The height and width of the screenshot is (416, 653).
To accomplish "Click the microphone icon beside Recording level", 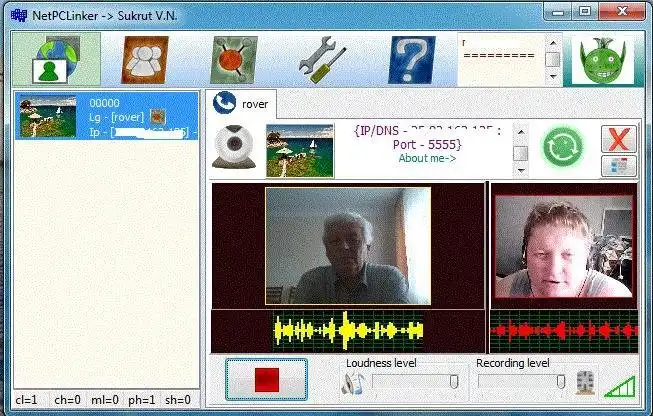I will [586, 382].
